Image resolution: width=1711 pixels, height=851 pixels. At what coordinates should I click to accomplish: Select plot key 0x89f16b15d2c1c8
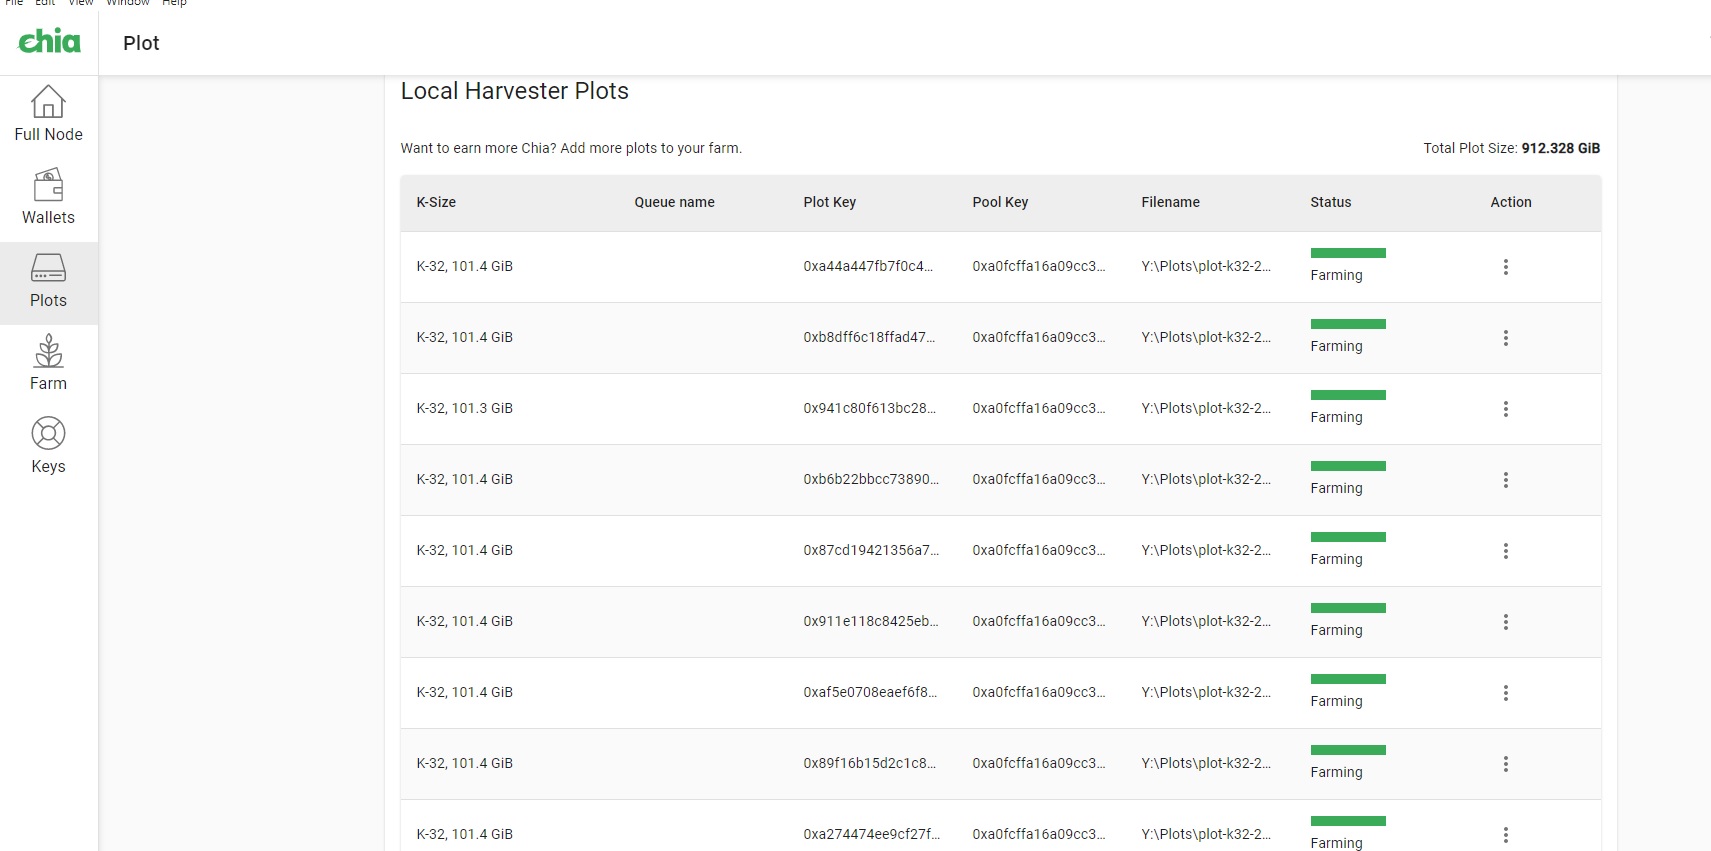[x=870, y=763]
